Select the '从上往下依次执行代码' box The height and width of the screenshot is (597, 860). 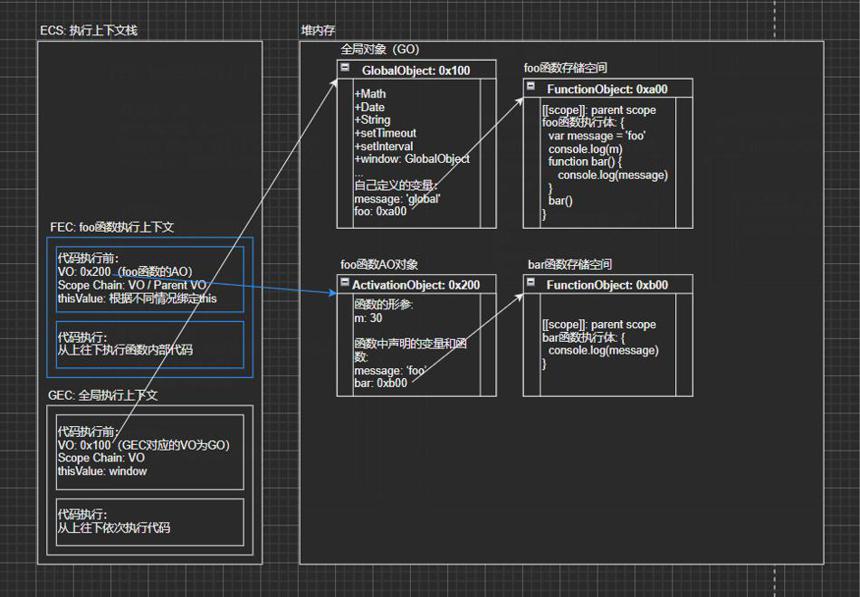[150, 522]
